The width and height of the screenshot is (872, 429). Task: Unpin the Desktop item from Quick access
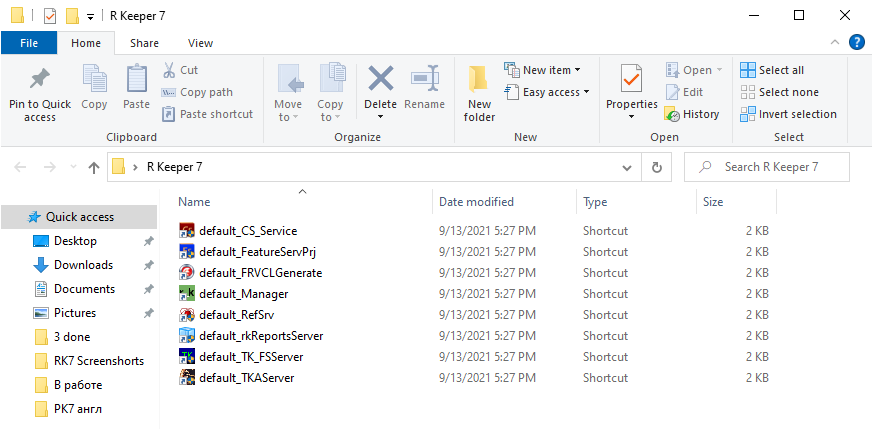tap(148, 241)
